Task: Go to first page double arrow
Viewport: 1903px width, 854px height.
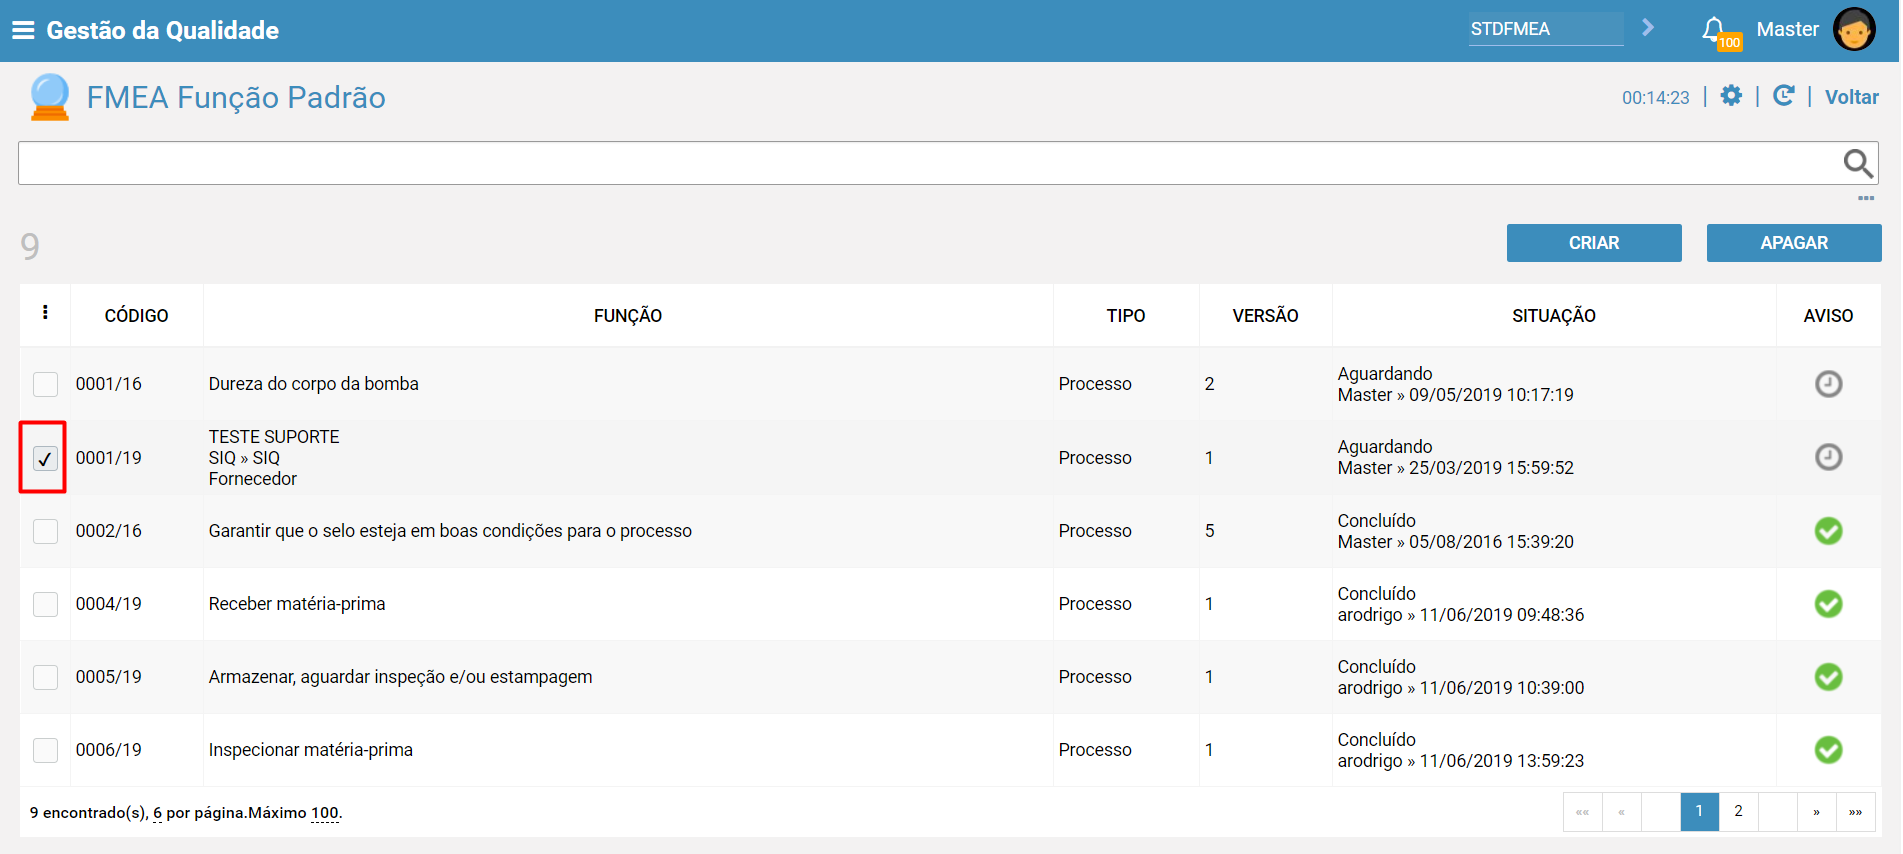Action: click(x=1582, y=811)
